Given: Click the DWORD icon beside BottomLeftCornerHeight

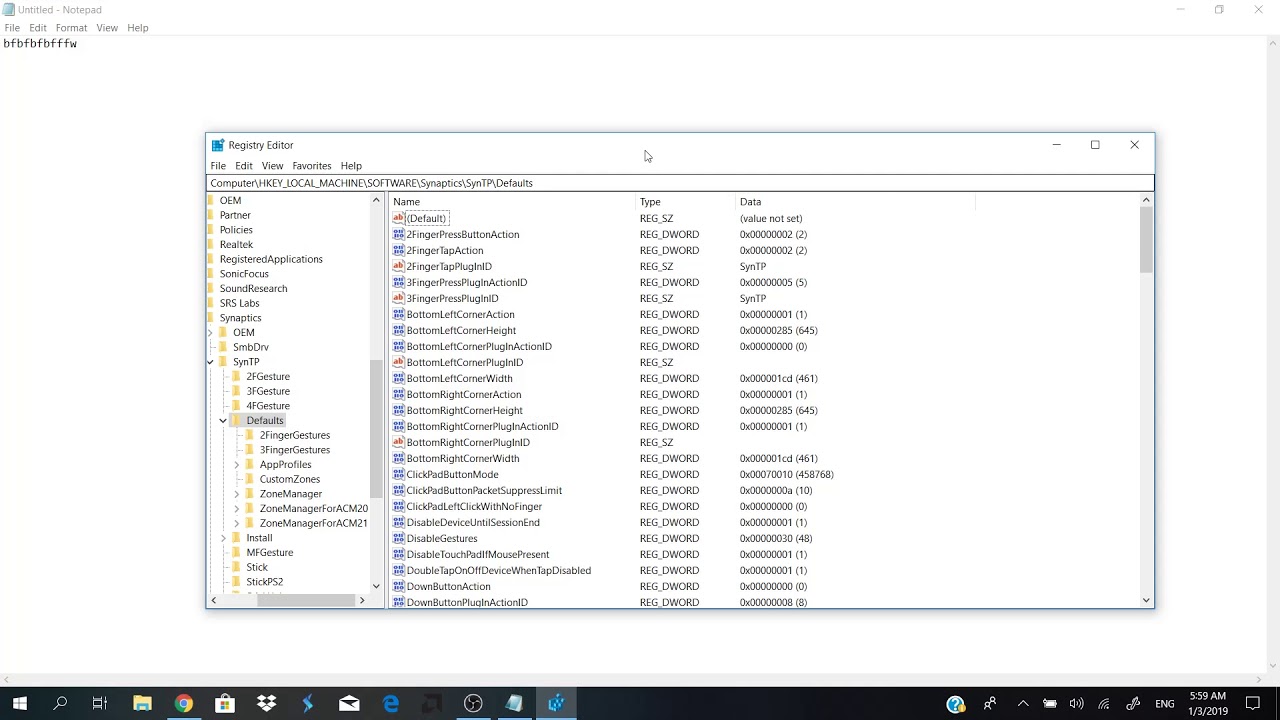Looking at the screenshot, I should pos(398,330).
